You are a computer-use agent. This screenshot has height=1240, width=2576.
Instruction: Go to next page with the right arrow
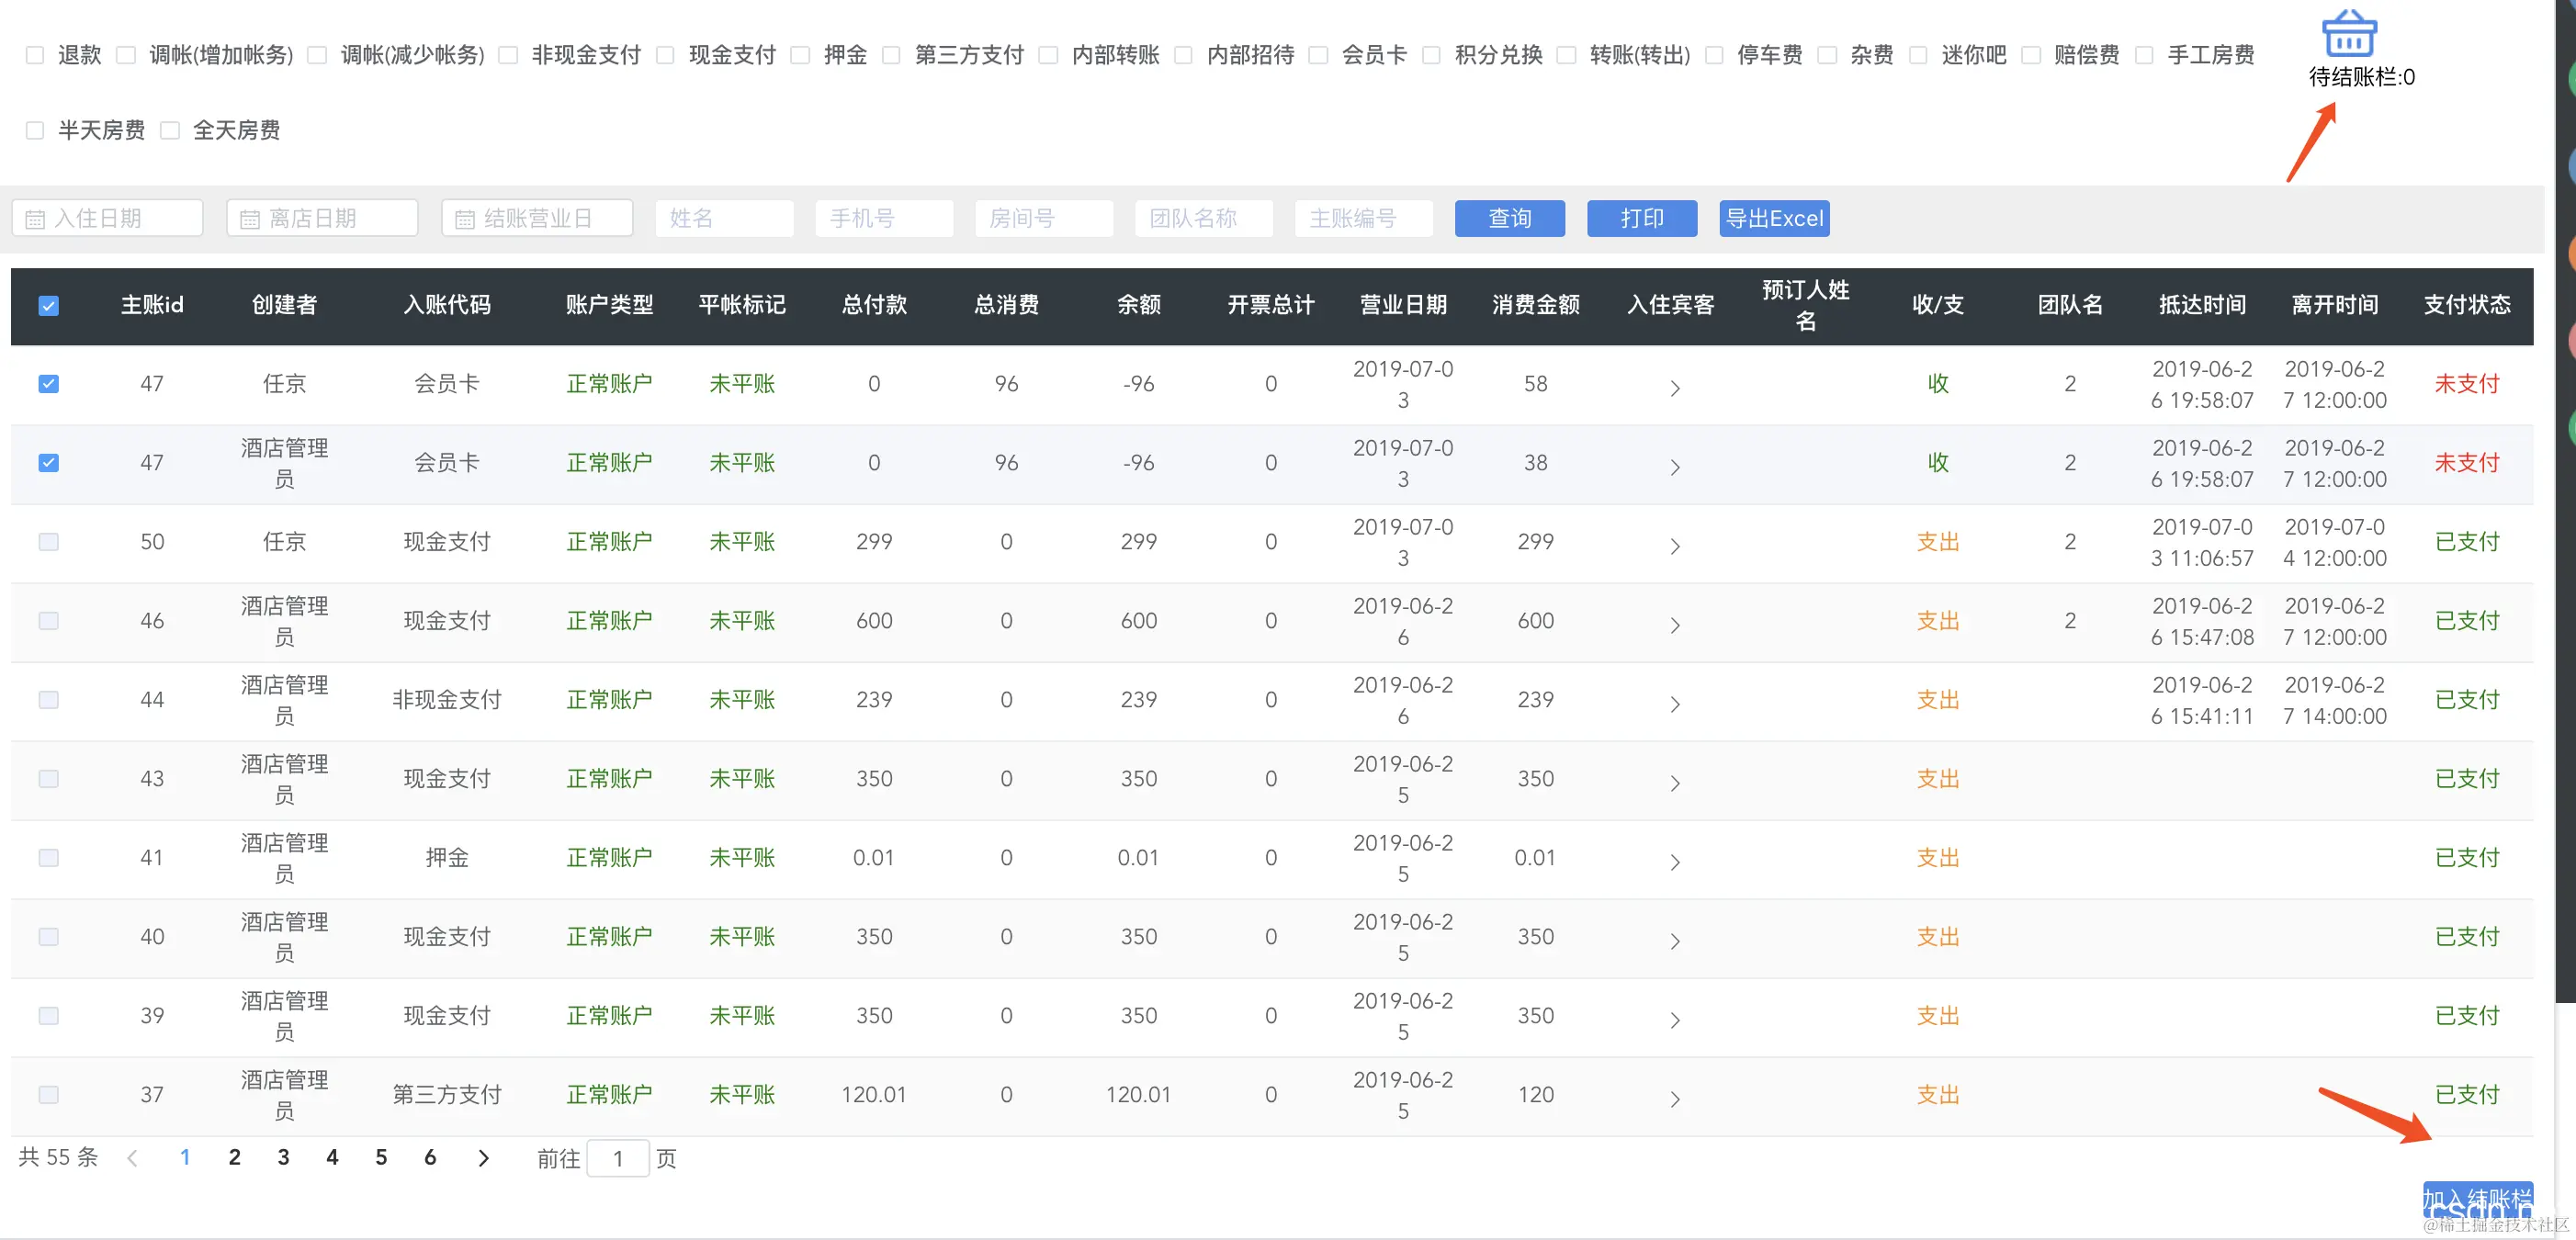[483, 1157]
